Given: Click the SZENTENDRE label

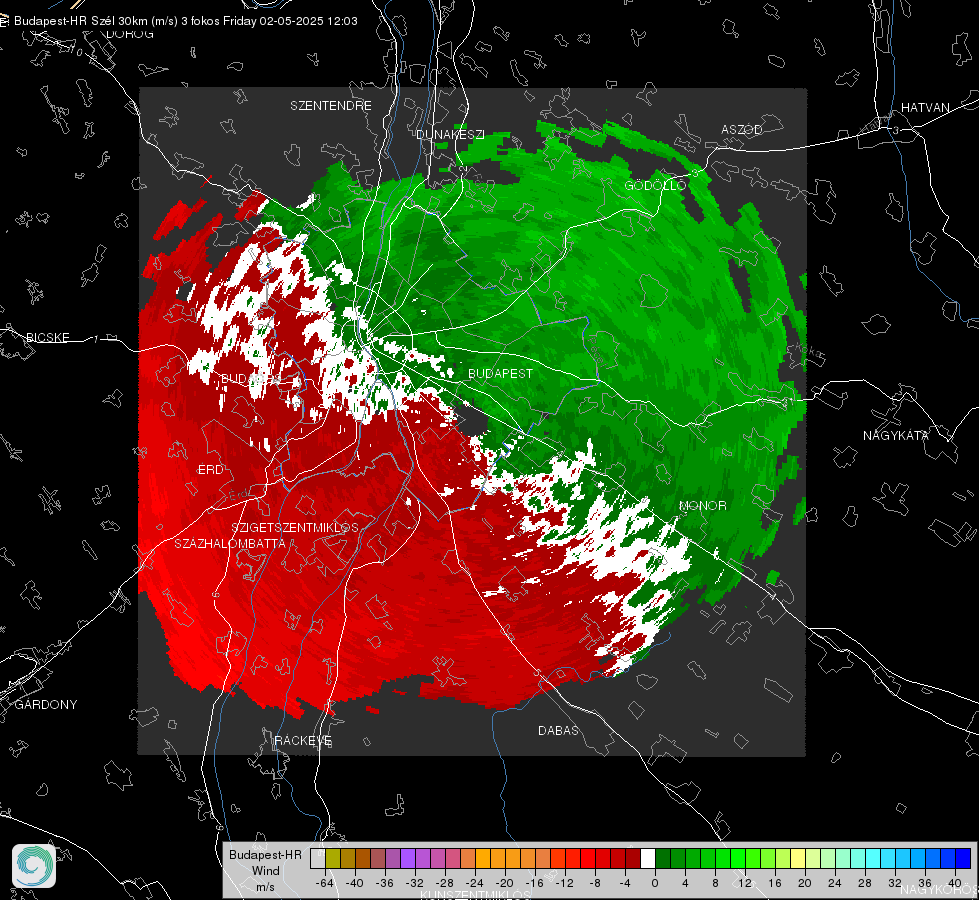Looking at the screenshot, I should click(330, 106).
